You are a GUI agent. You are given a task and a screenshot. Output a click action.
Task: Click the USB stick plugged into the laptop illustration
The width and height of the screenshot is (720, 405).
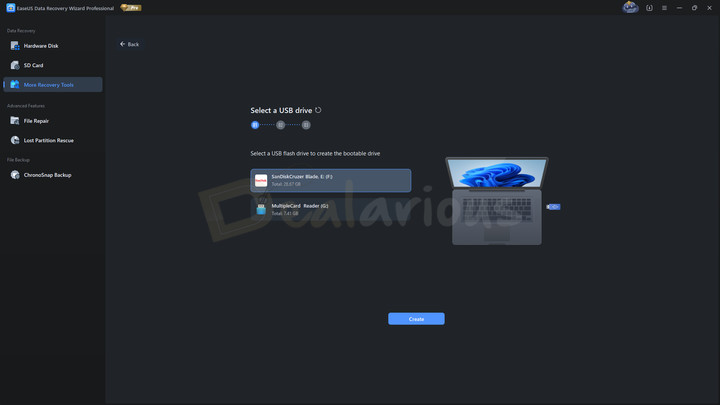553,207
